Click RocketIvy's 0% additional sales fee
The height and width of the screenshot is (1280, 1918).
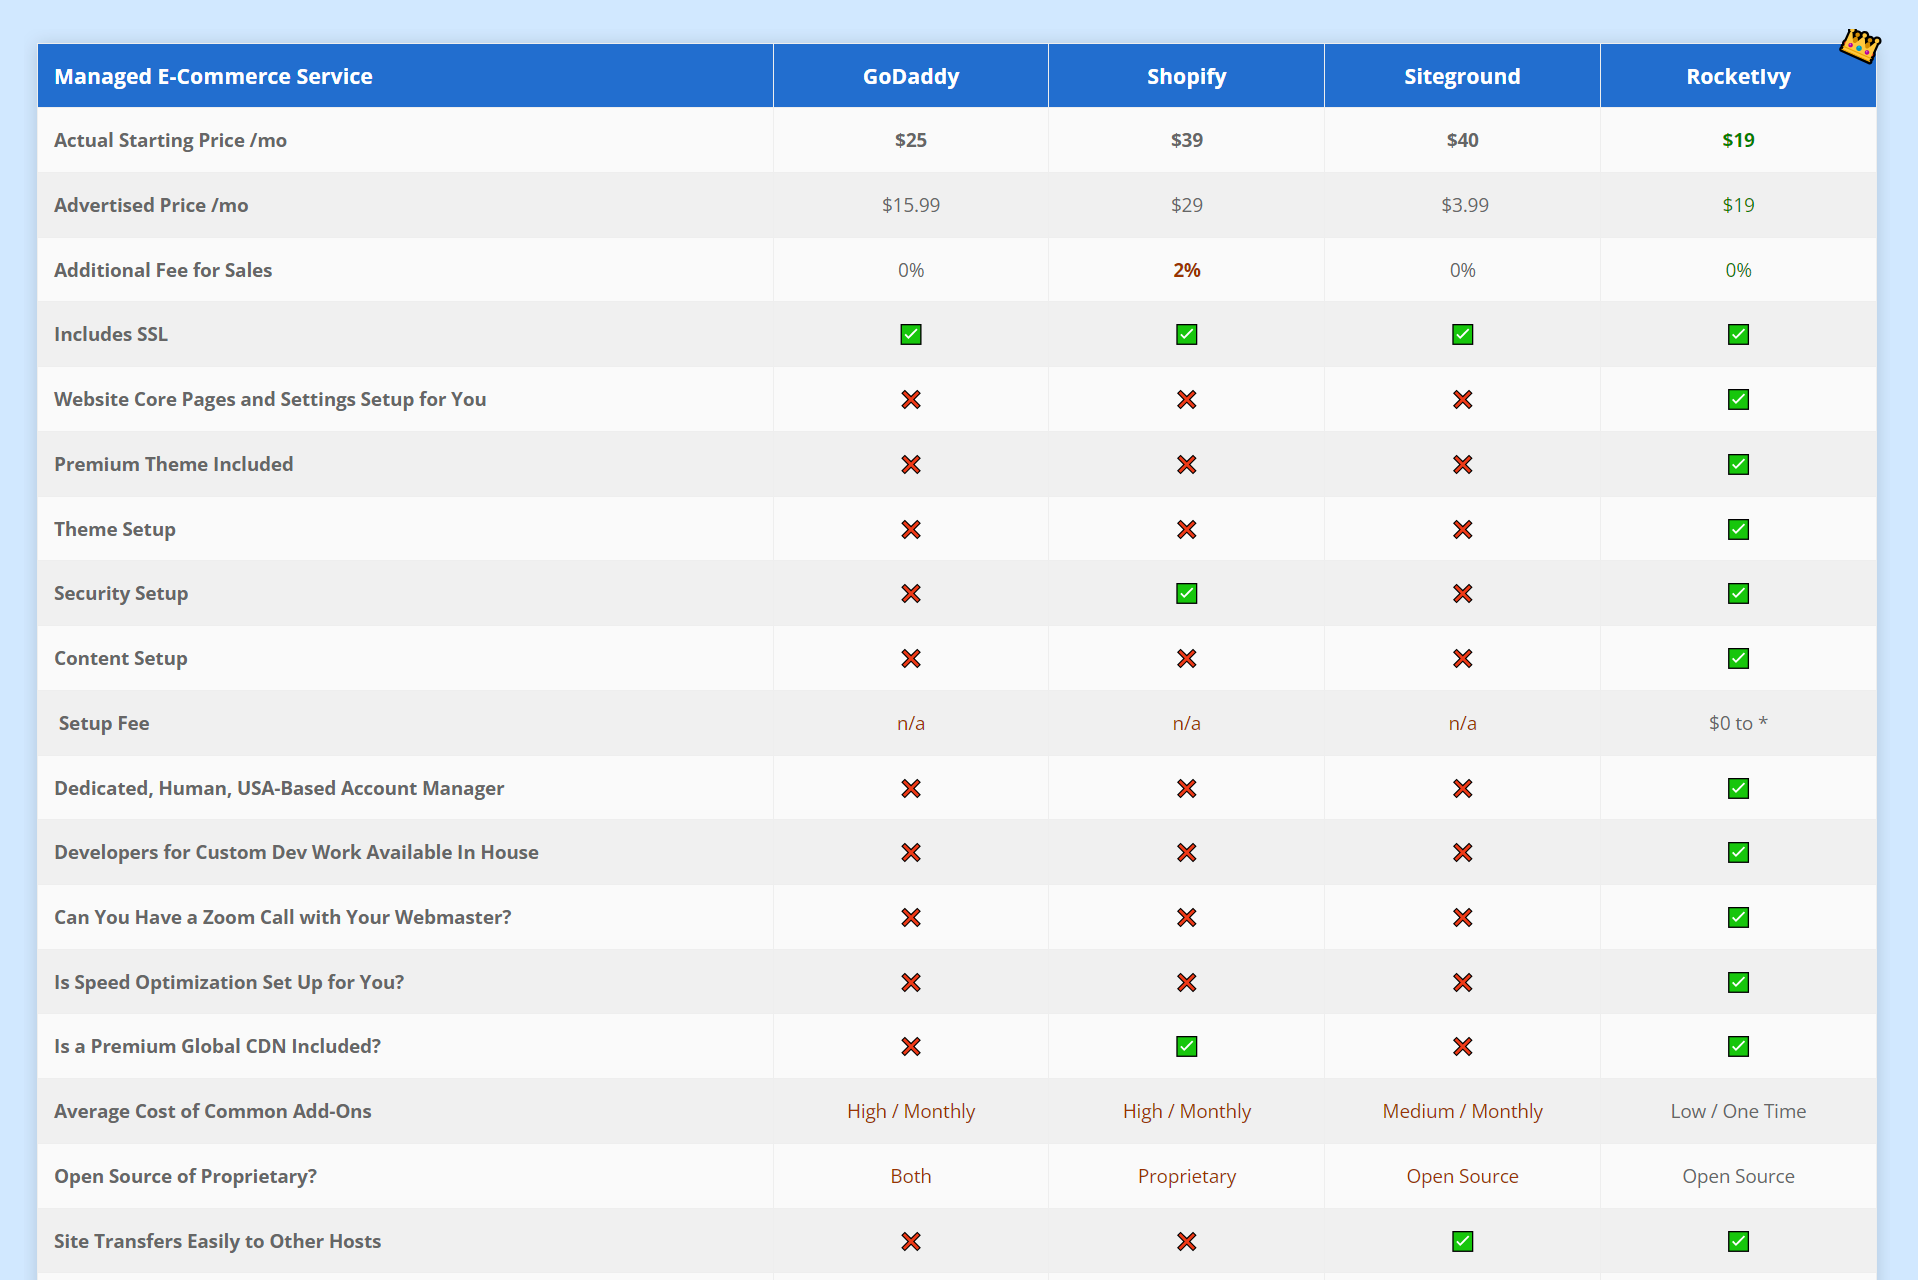pos(1738,270)
